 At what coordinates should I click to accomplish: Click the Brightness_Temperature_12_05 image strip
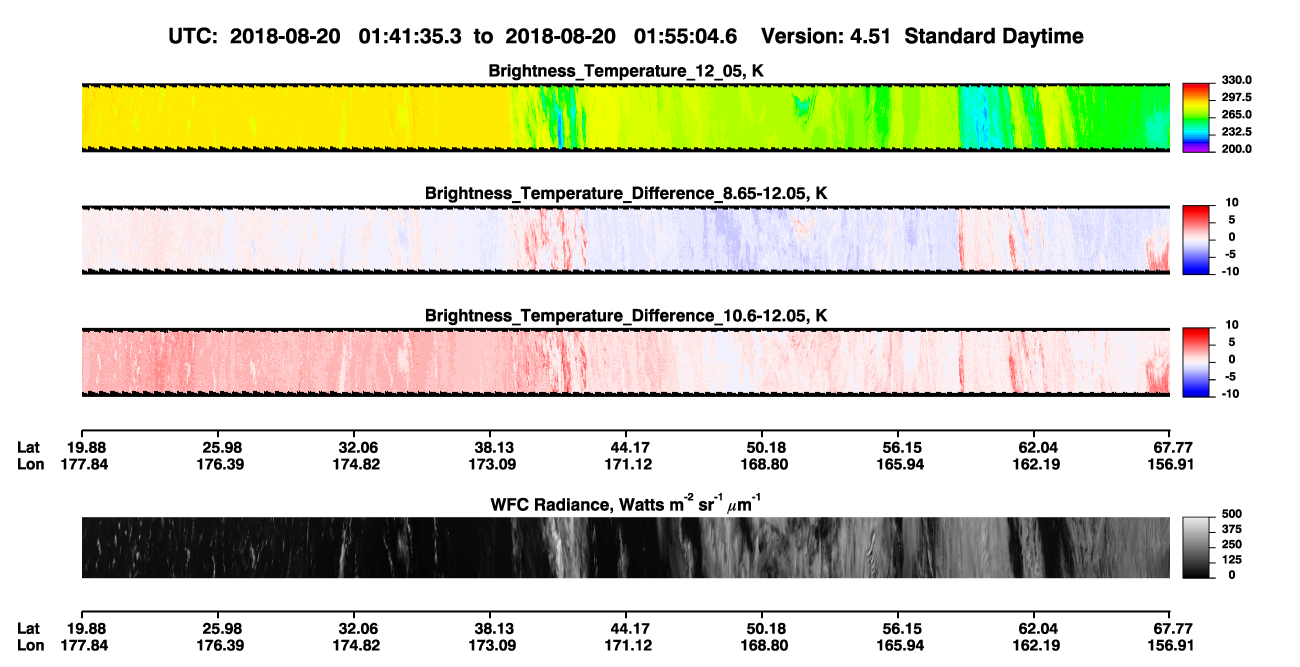(625, 118)
